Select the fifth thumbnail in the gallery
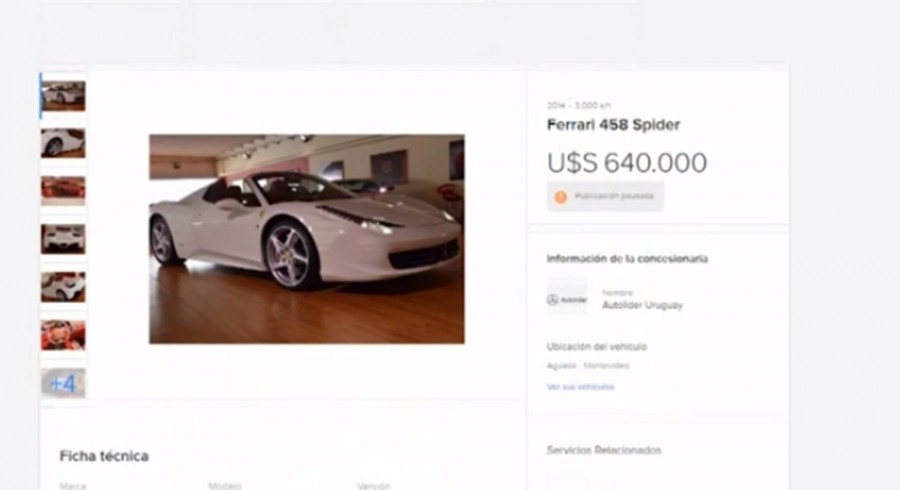 click(x=63, y=286)
